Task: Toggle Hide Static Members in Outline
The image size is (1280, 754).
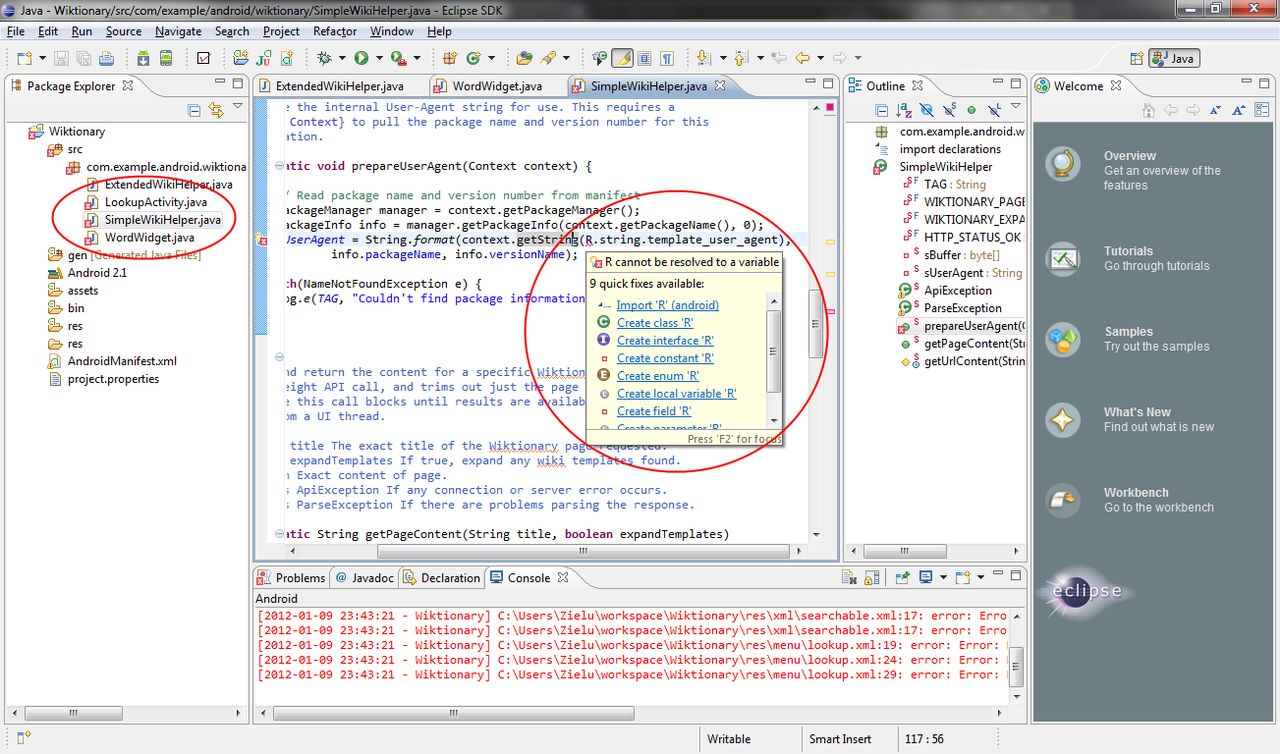Action: click(x=949, y=110)
